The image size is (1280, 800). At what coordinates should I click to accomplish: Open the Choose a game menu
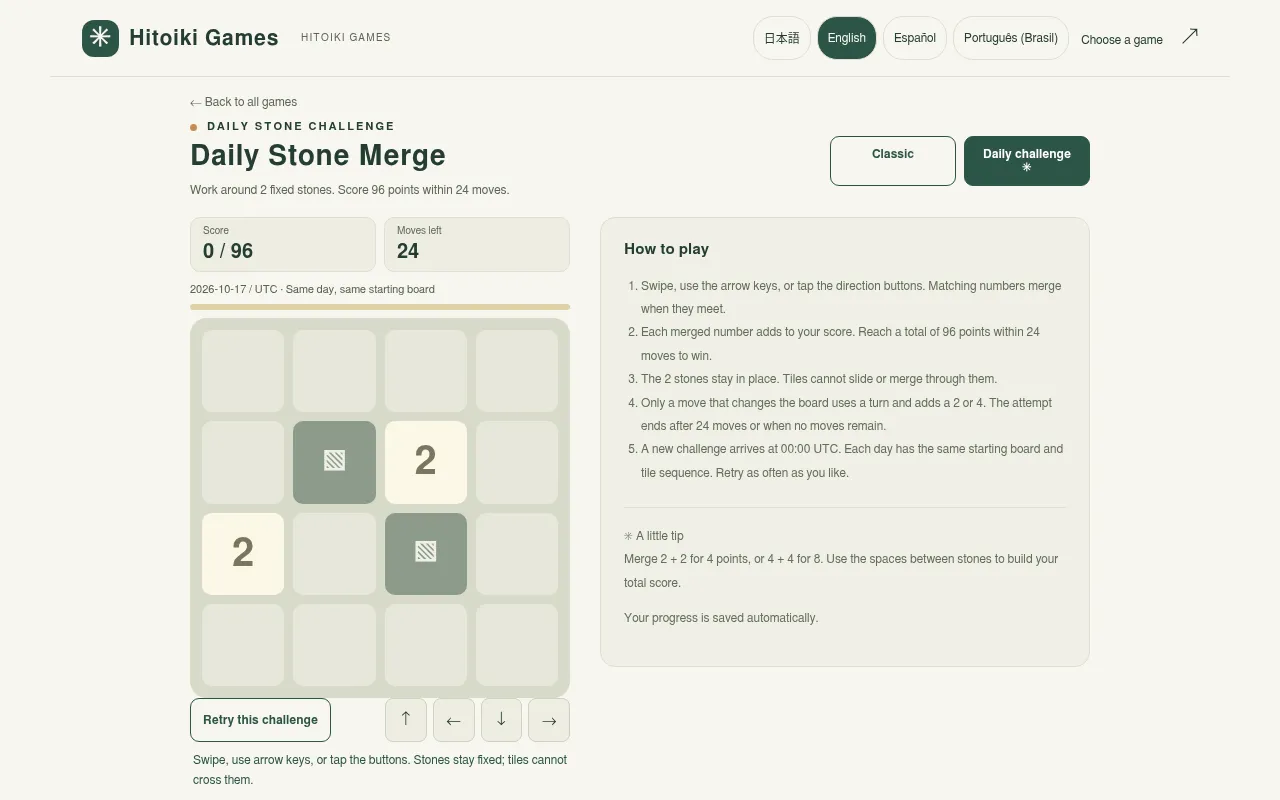(x=1122, y=40)
